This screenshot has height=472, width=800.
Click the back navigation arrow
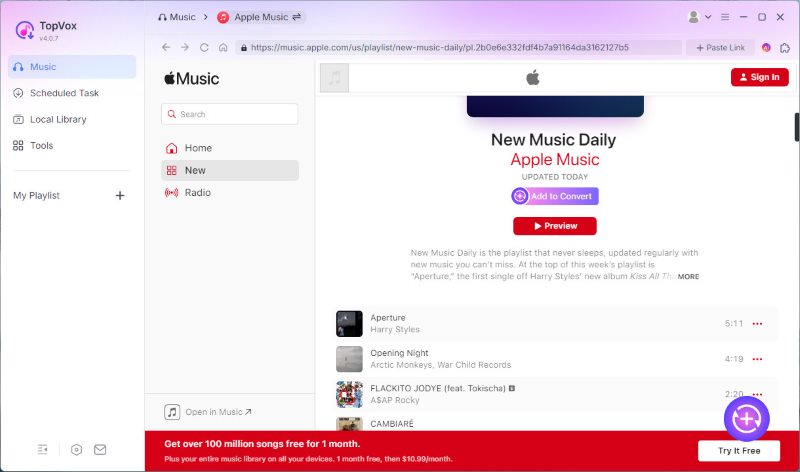tap(166, 47)
